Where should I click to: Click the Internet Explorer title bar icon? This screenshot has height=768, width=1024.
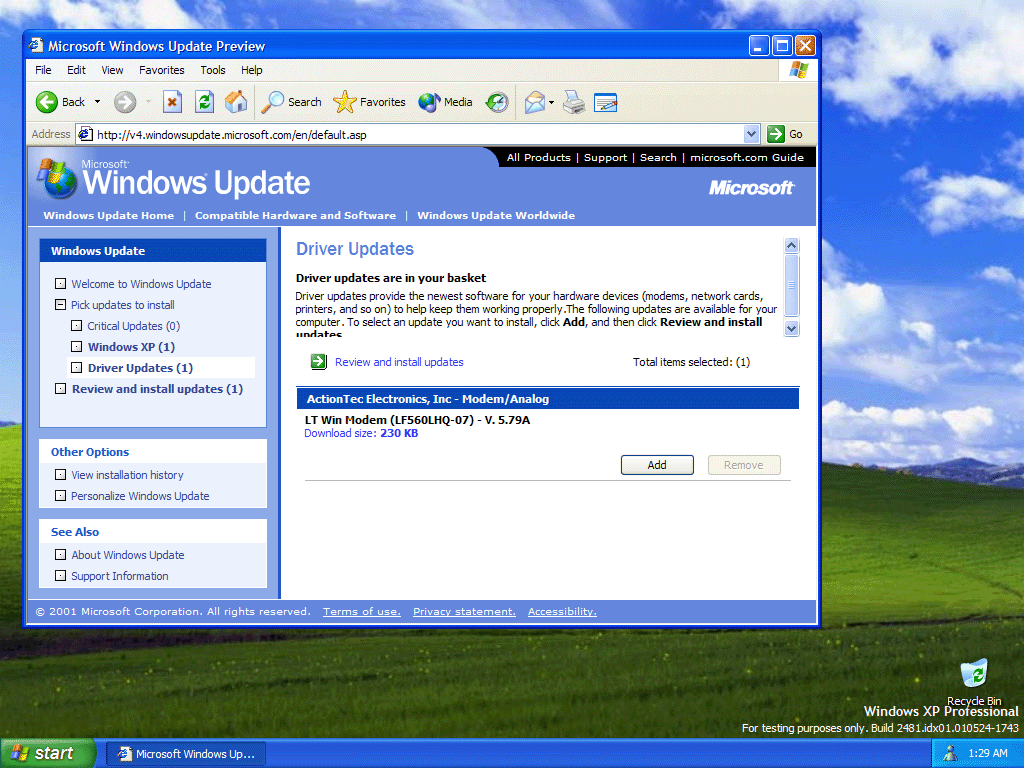pos(36,45)
